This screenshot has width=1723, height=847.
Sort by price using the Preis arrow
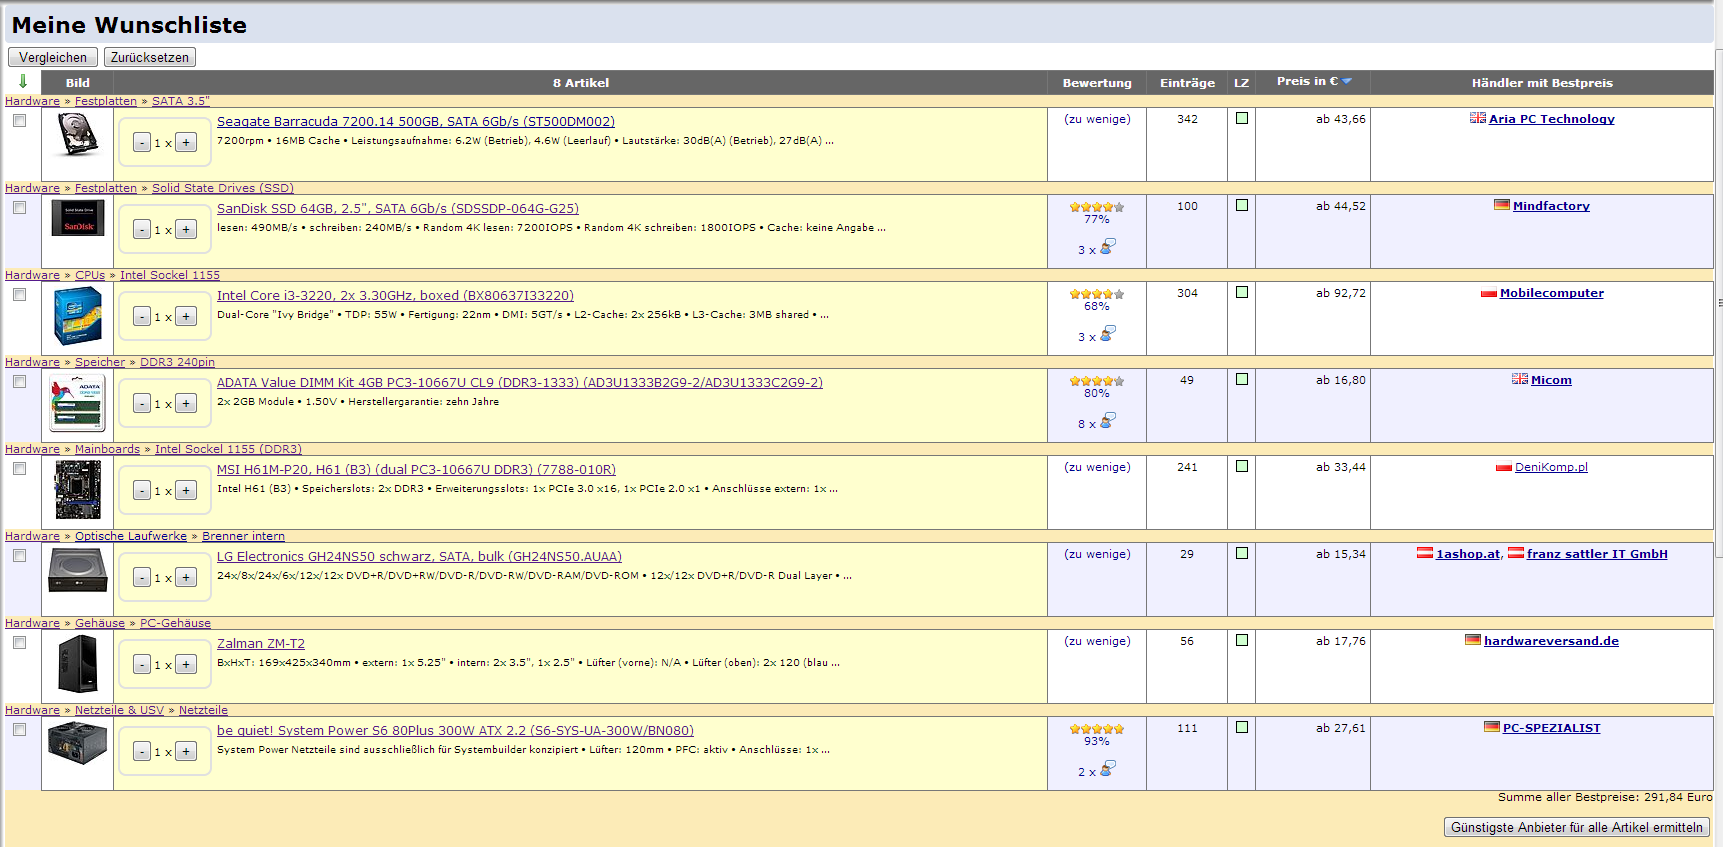point(1347,81)
